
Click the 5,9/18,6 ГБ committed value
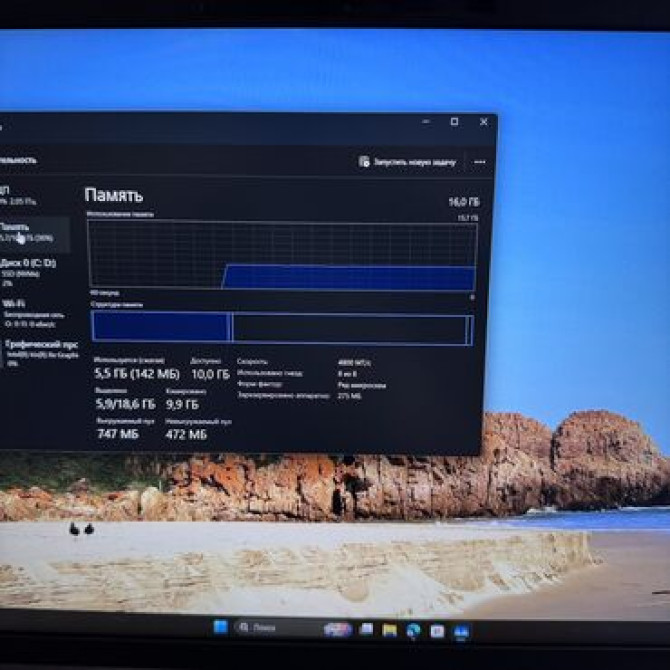click(125, 404)
